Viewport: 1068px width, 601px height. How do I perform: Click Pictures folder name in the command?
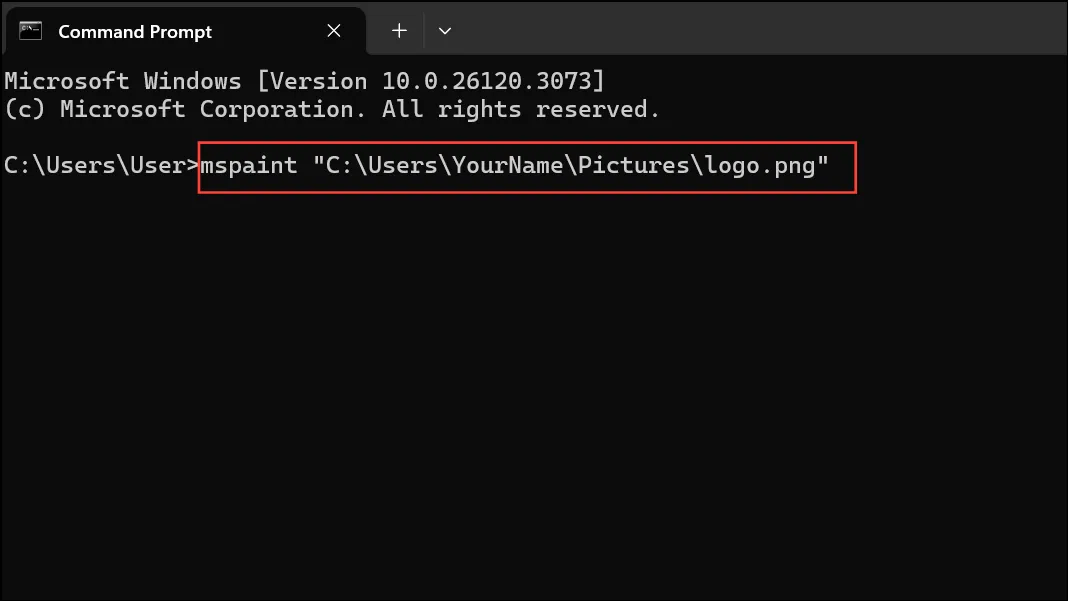(633, 166)
